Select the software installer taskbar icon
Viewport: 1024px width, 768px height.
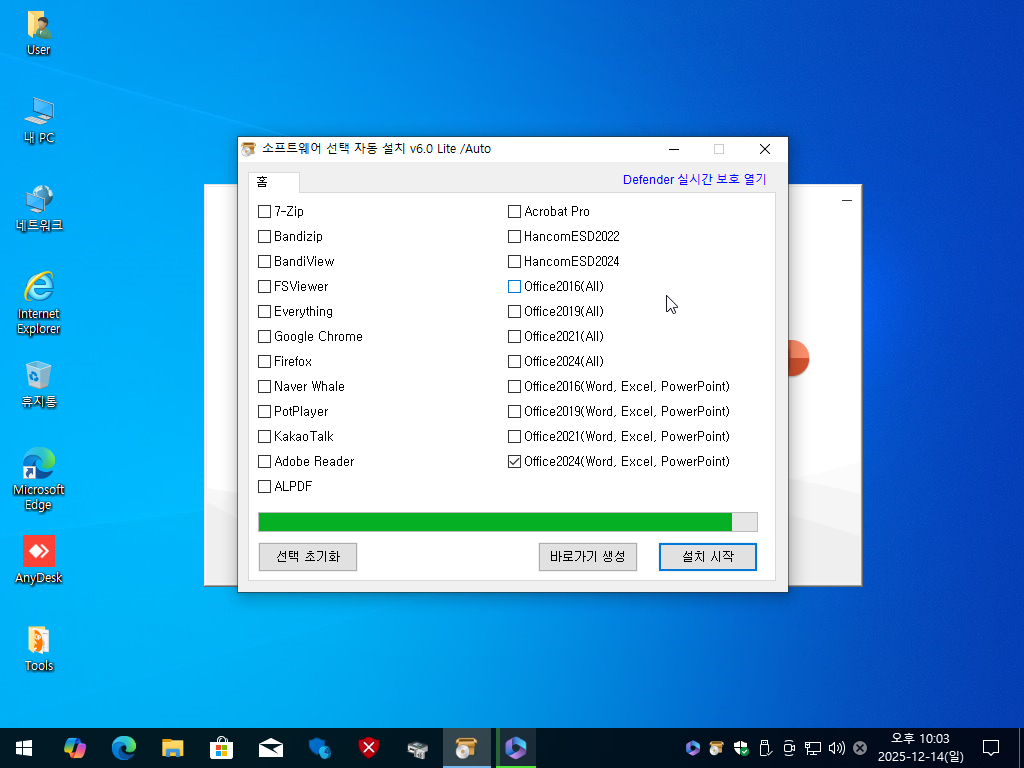(466, 748)
